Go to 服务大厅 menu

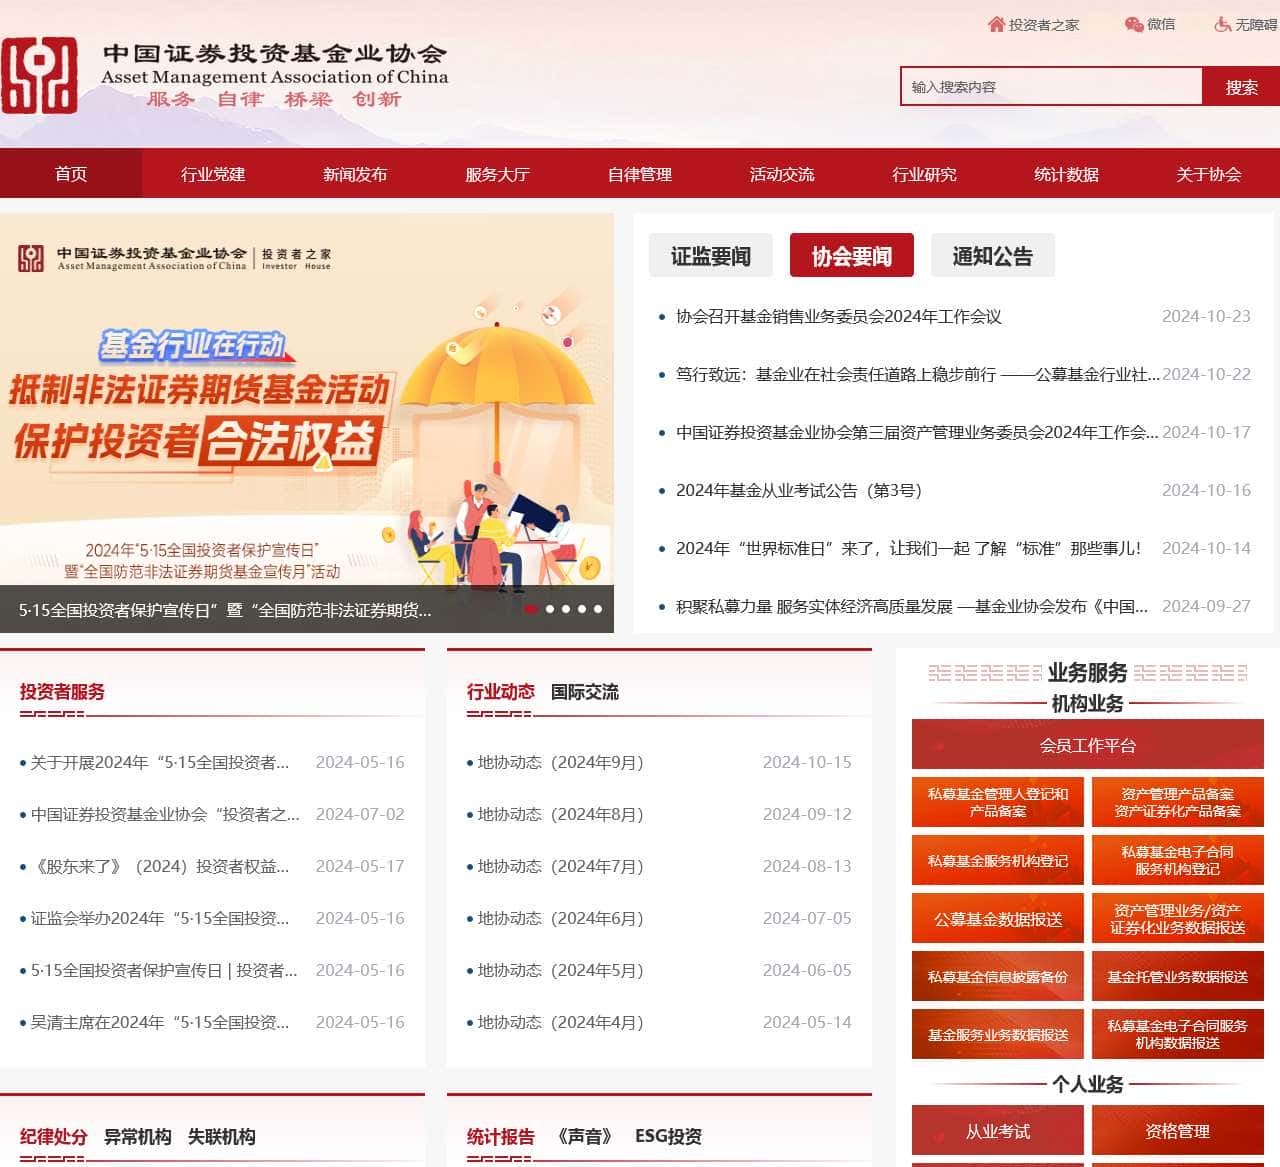coord(497,174)
